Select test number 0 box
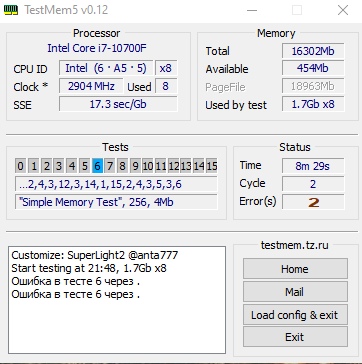 tap(21, 166)
